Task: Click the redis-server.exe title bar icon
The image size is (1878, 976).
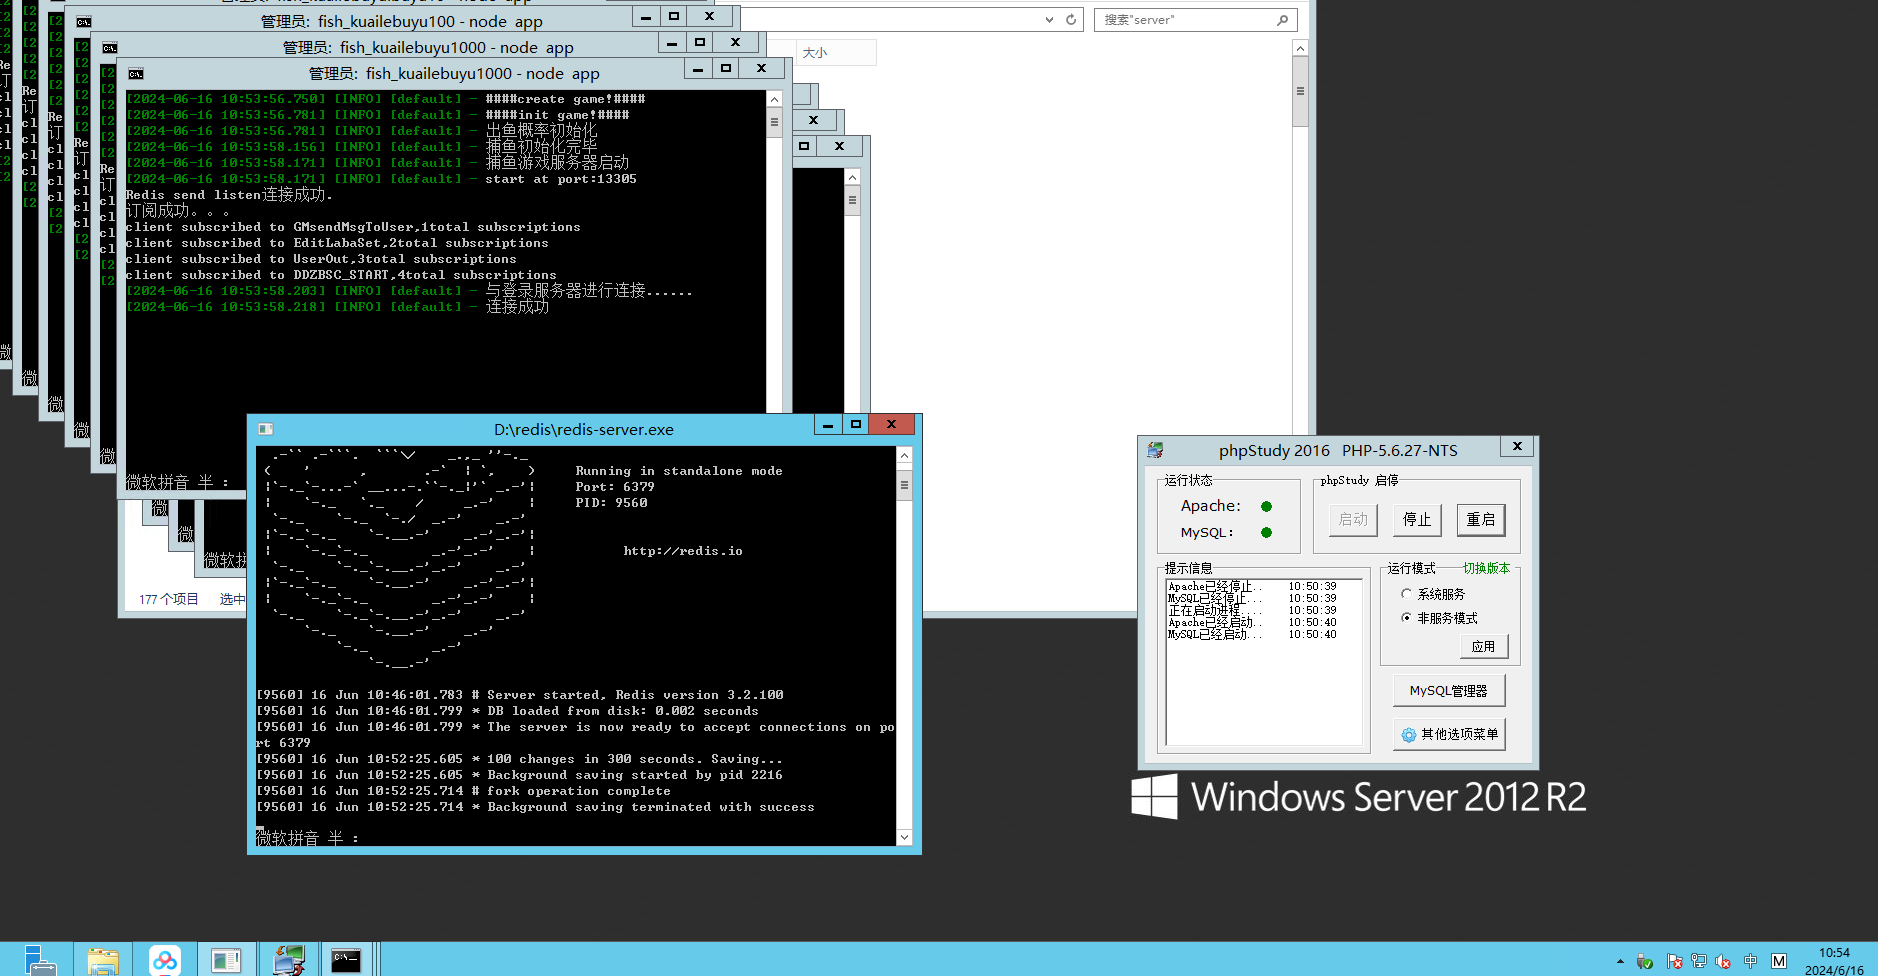Action: click(265, 429)
